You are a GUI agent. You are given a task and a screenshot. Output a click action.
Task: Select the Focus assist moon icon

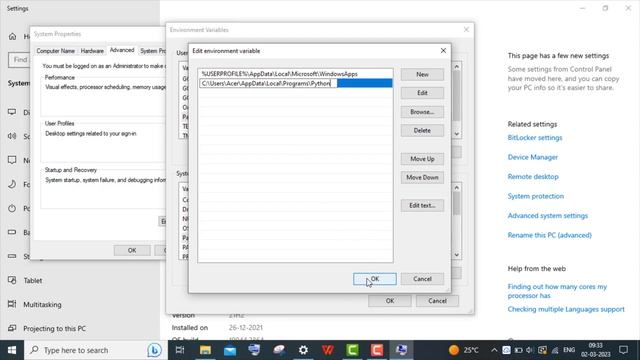click(x=12, y=184)
